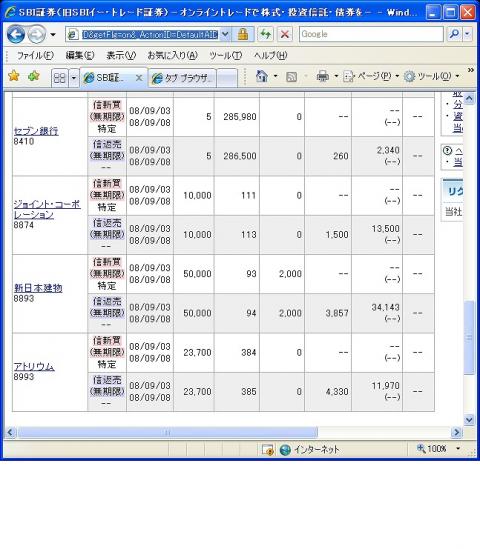
Task: Click the green Refresh arrows button
Action: click(x=266, y=34)
